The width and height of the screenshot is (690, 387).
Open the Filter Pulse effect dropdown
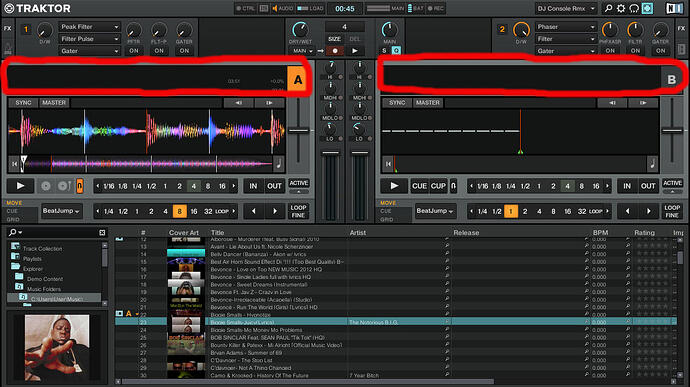tap(90, 39)
